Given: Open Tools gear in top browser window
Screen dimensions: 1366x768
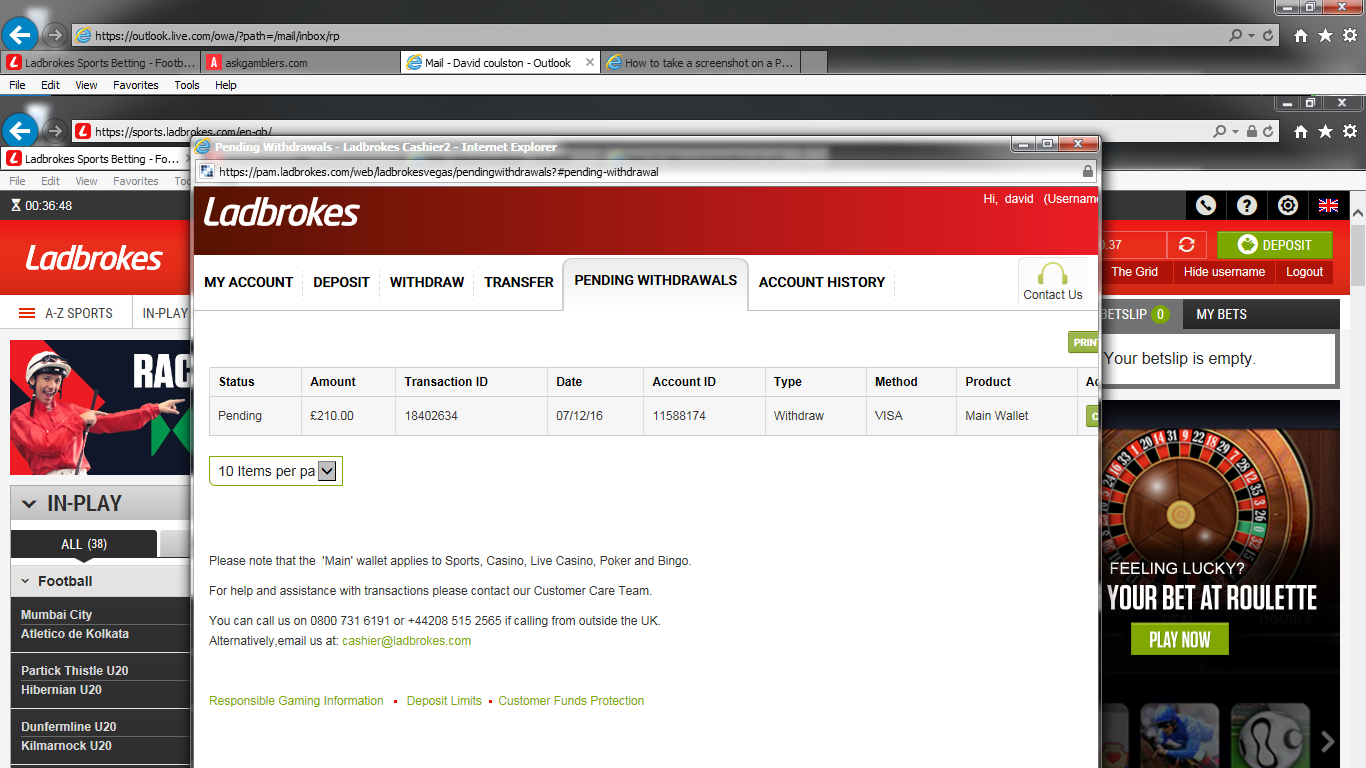Looking at the screenshot, I should [x=1350, y=36].
